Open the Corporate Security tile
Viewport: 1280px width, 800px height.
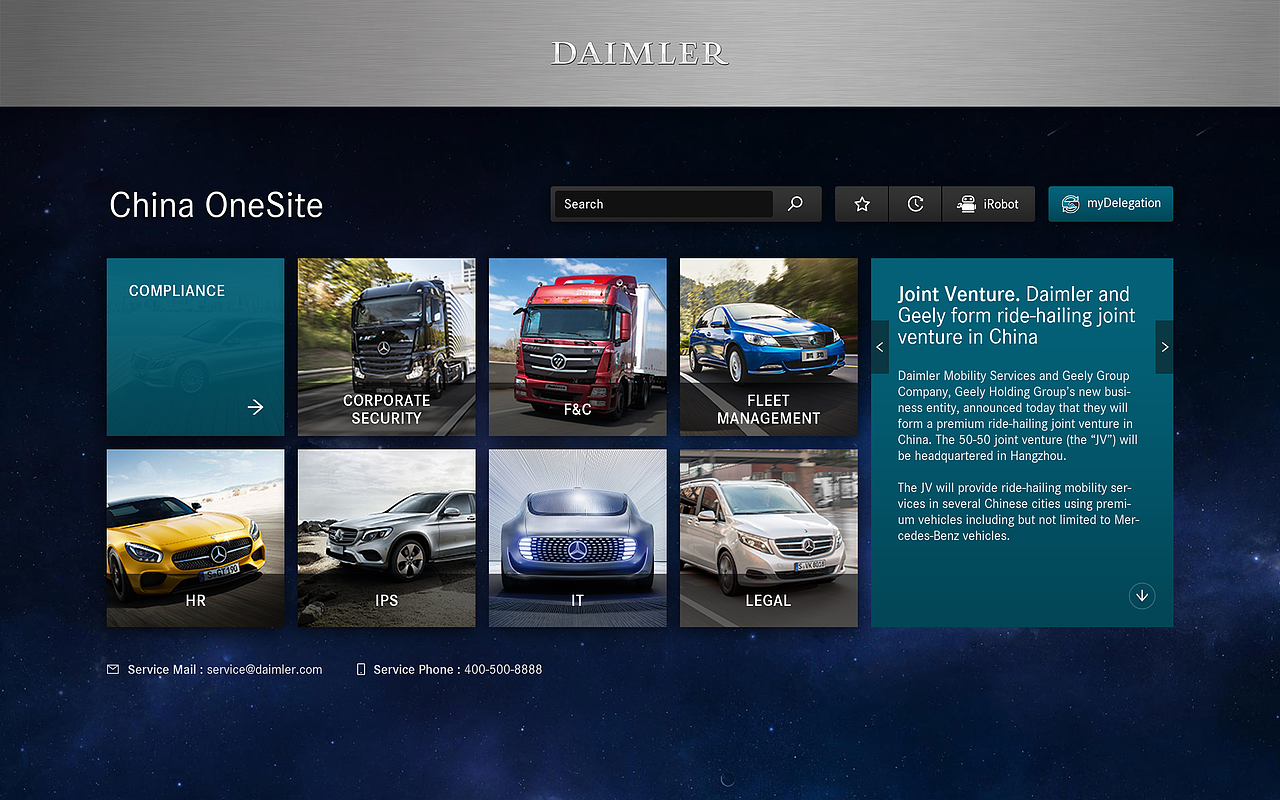click(x=386, y=347)
